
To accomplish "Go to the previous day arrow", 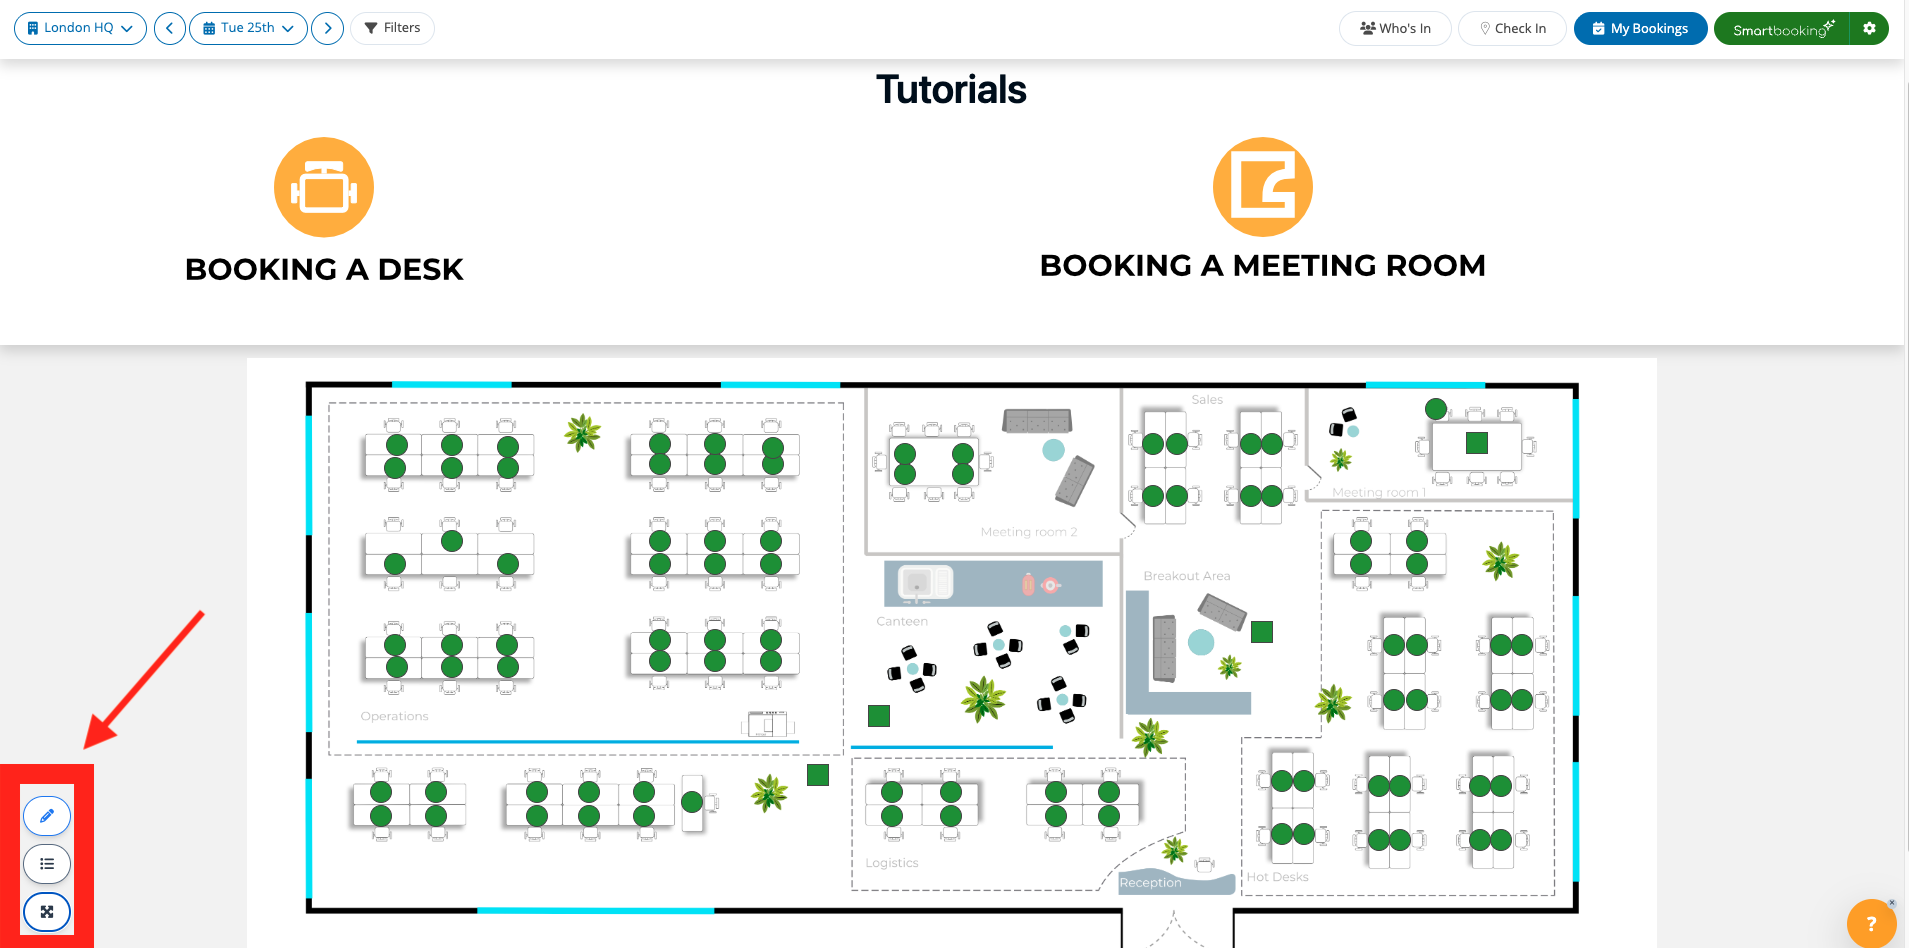I will click(170, 28).
